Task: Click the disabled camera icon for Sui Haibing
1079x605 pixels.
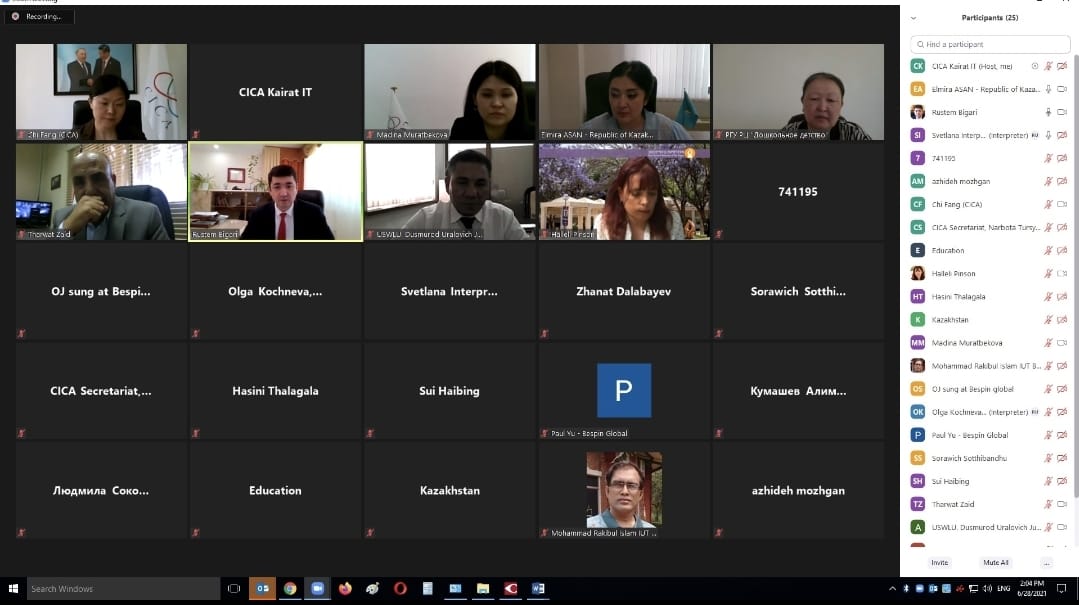Action: (1062, 481)
